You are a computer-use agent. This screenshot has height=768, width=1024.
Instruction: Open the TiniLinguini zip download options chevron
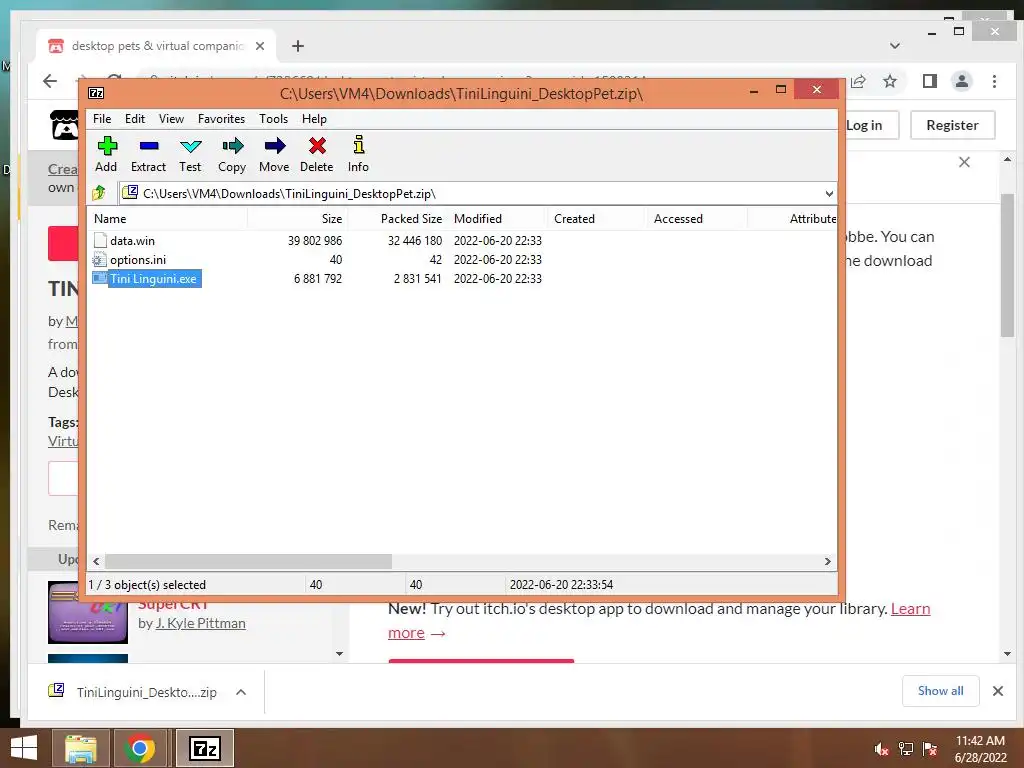point(241,692)
